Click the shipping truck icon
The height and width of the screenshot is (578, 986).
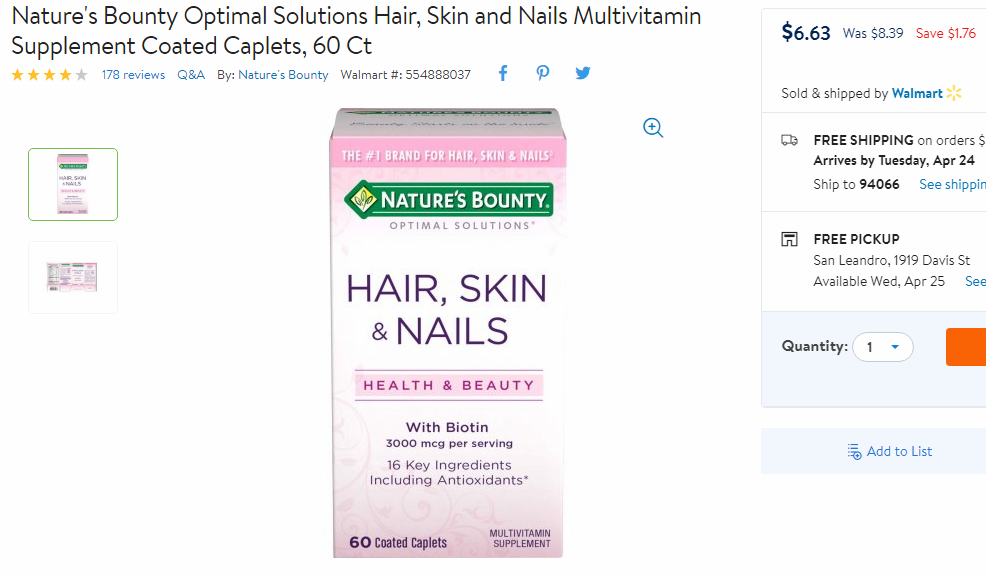(789, 140)
